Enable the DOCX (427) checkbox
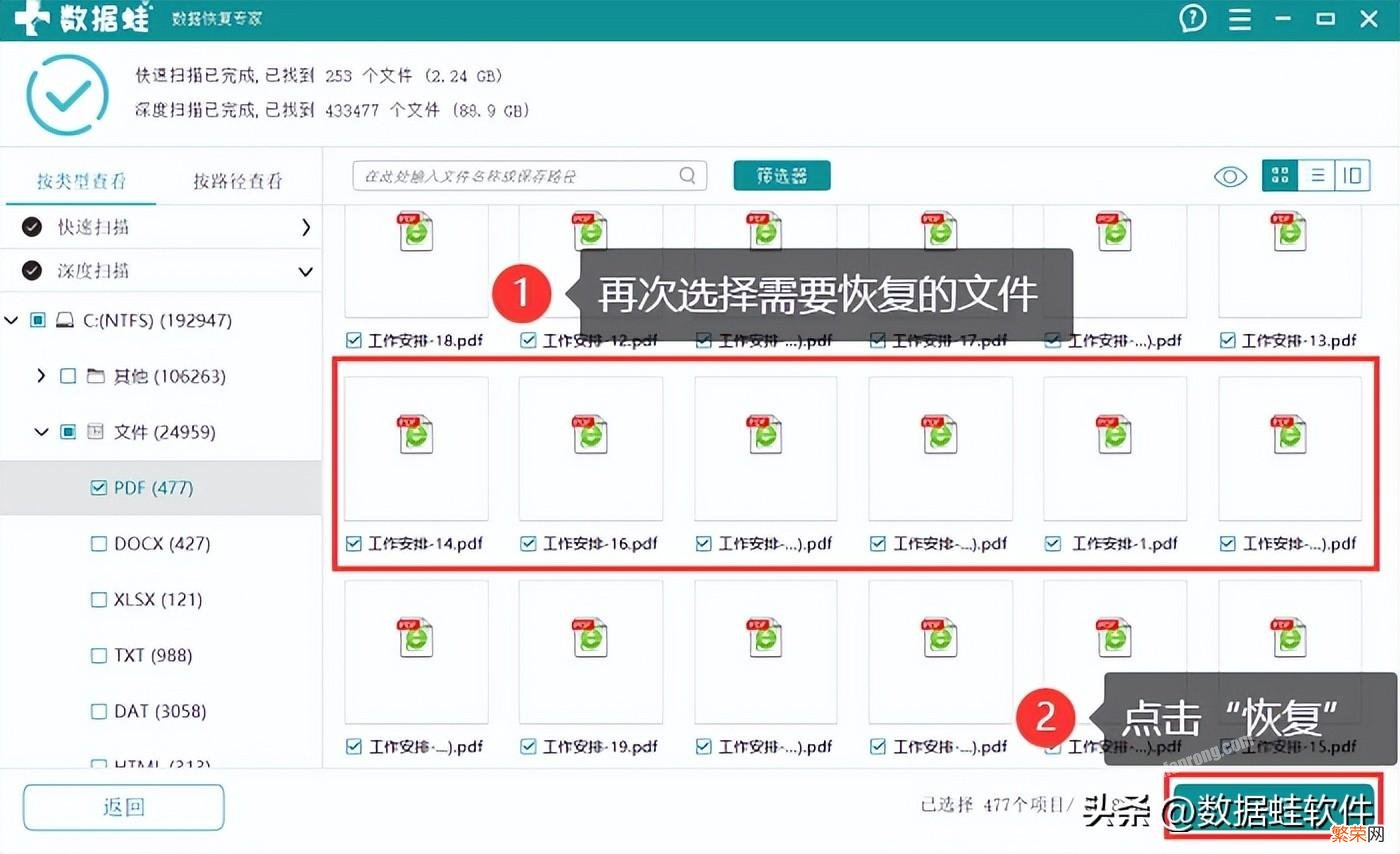 [x=98, y=544]
